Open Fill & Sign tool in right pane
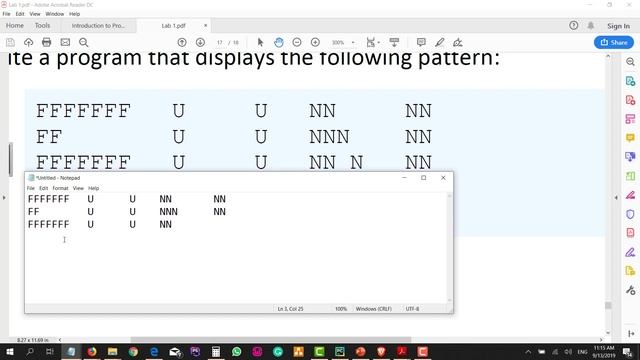The width and height of the screenshot is (640, 360). 630,195
